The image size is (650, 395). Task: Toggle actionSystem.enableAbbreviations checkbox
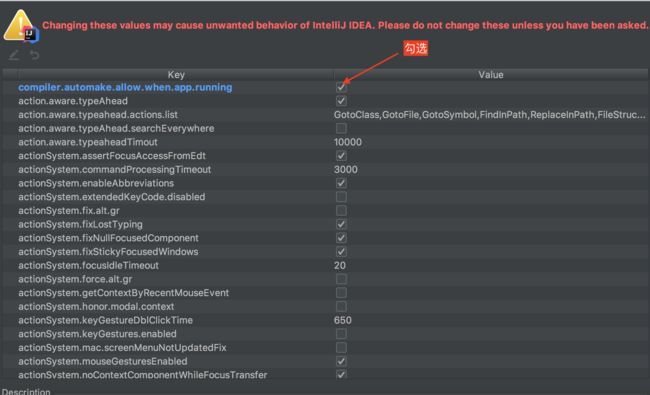[341, 183]
